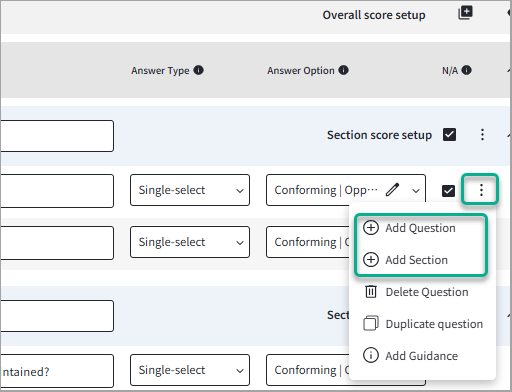512x392 pixels.
Task: Toggle the N/A checkbox beside the Conforming | Opp… option
Action: [448, 191]
